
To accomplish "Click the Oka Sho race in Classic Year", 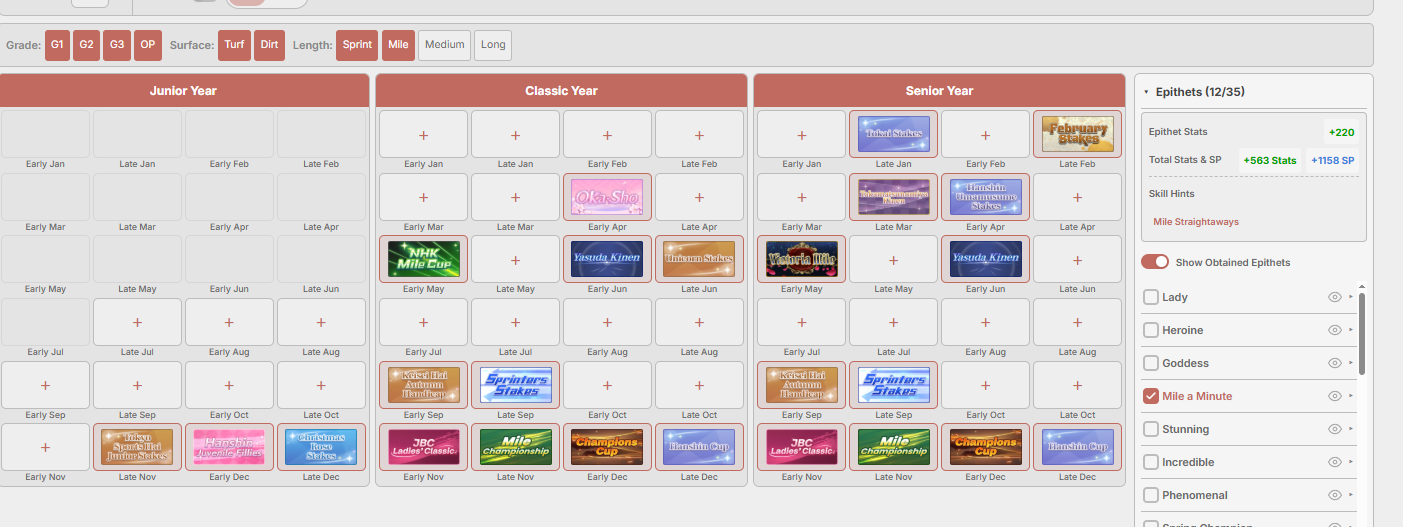I will (x=607, y=197).
